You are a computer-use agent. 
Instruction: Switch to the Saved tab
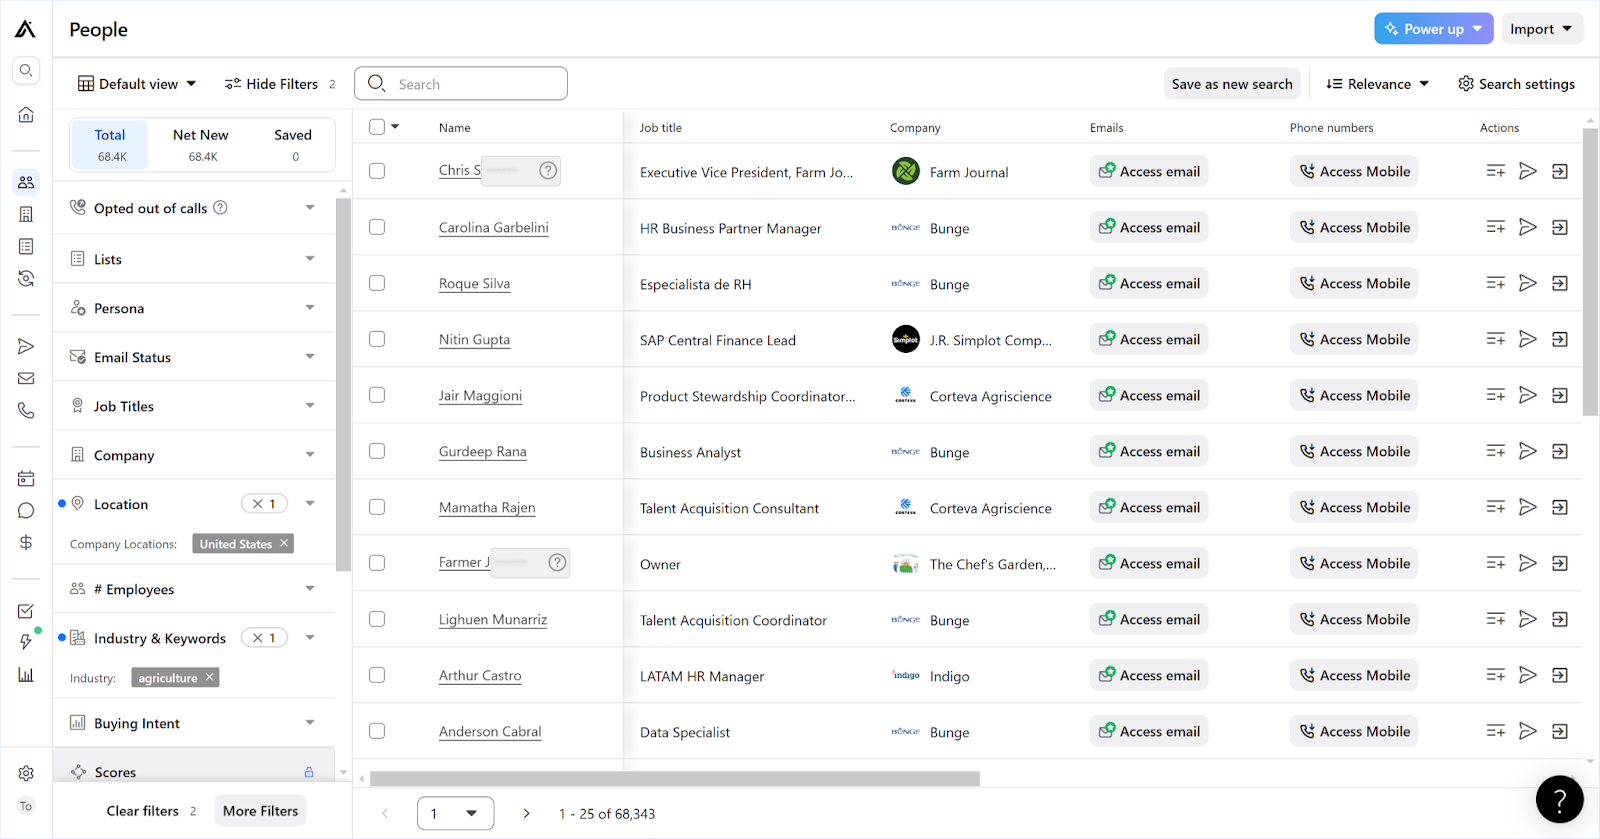293,144
